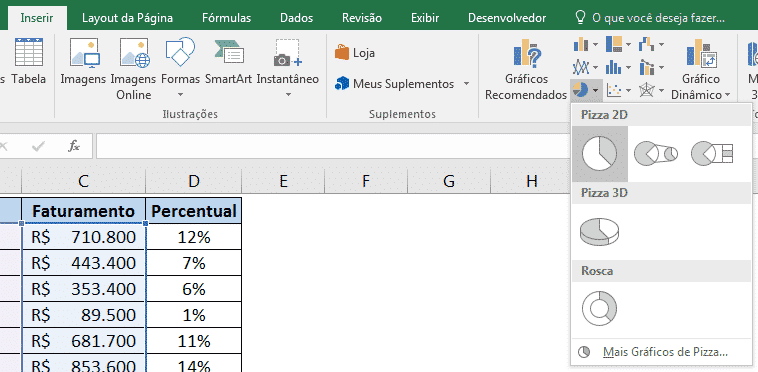Select the 11% percentage cell
This screenshot has width=758, height=372.
193,341
